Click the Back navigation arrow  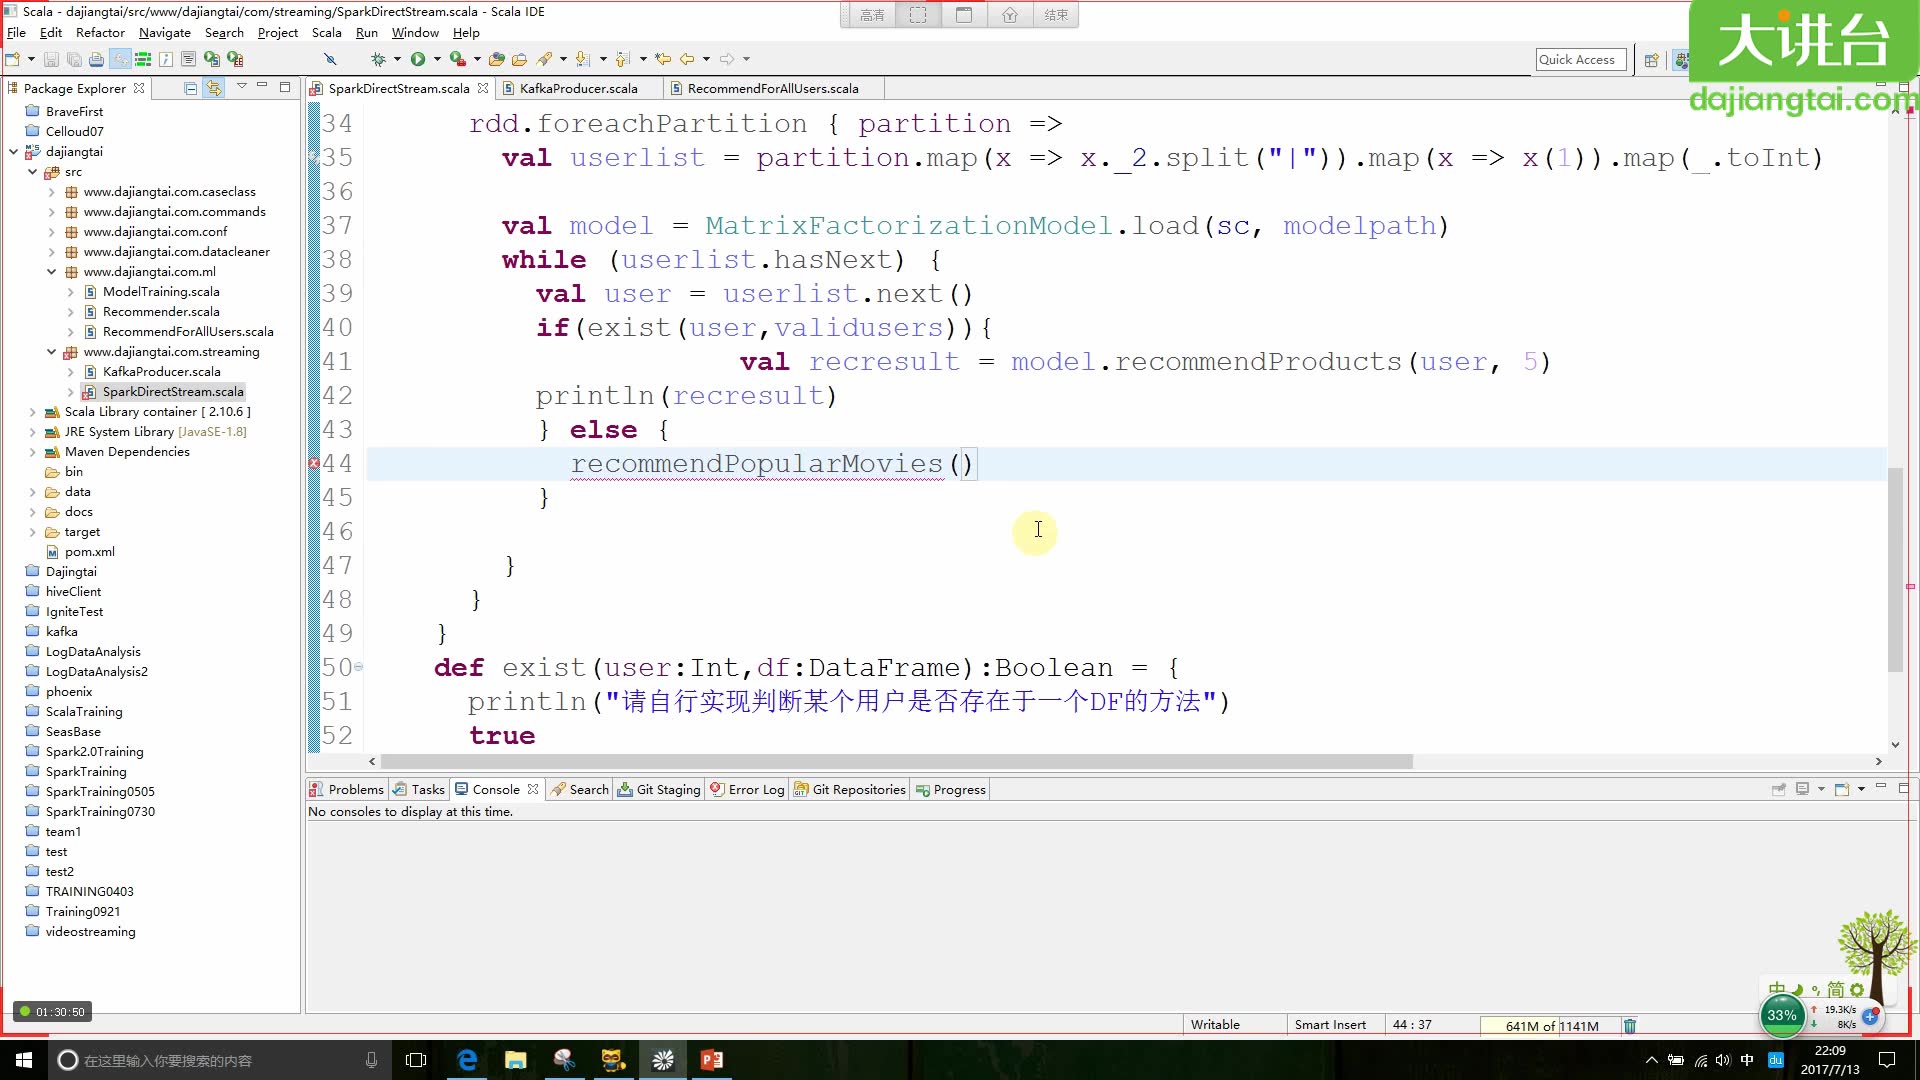pos(687,59)
